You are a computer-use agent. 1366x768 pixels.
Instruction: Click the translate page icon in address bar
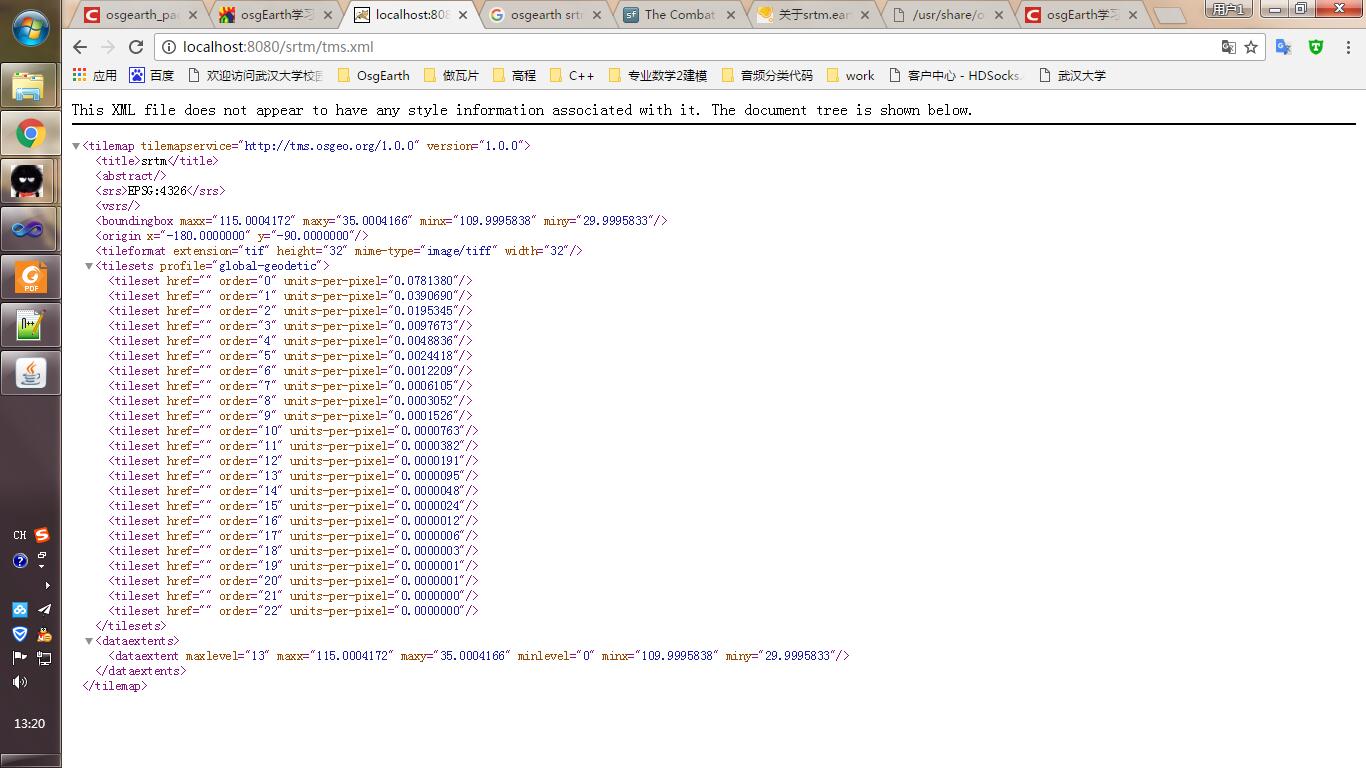(1229, 47)
